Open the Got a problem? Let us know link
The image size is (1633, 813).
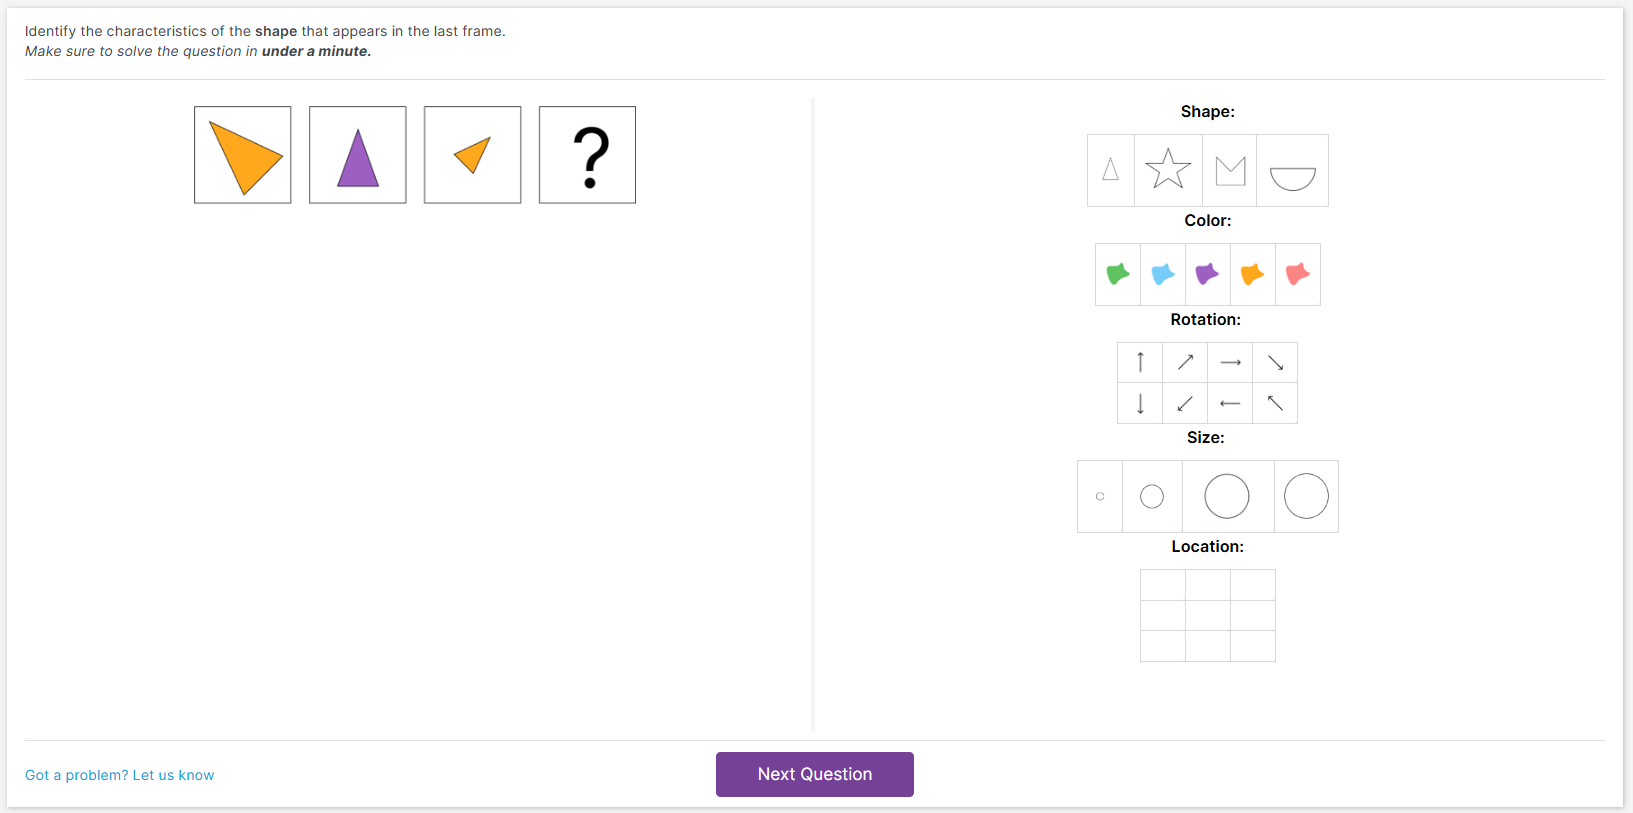click(x=120, y=775)
